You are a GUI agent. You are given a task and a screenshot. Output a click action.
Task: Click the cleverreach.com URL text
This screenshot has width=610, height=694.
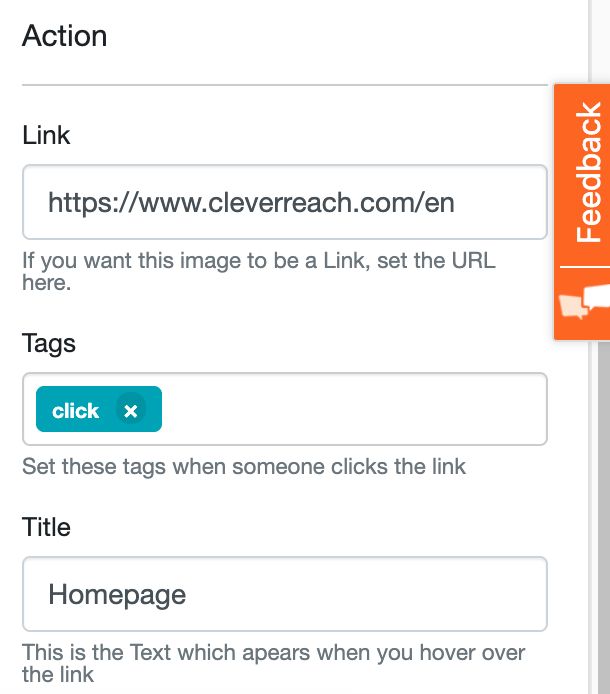[251, 203]
